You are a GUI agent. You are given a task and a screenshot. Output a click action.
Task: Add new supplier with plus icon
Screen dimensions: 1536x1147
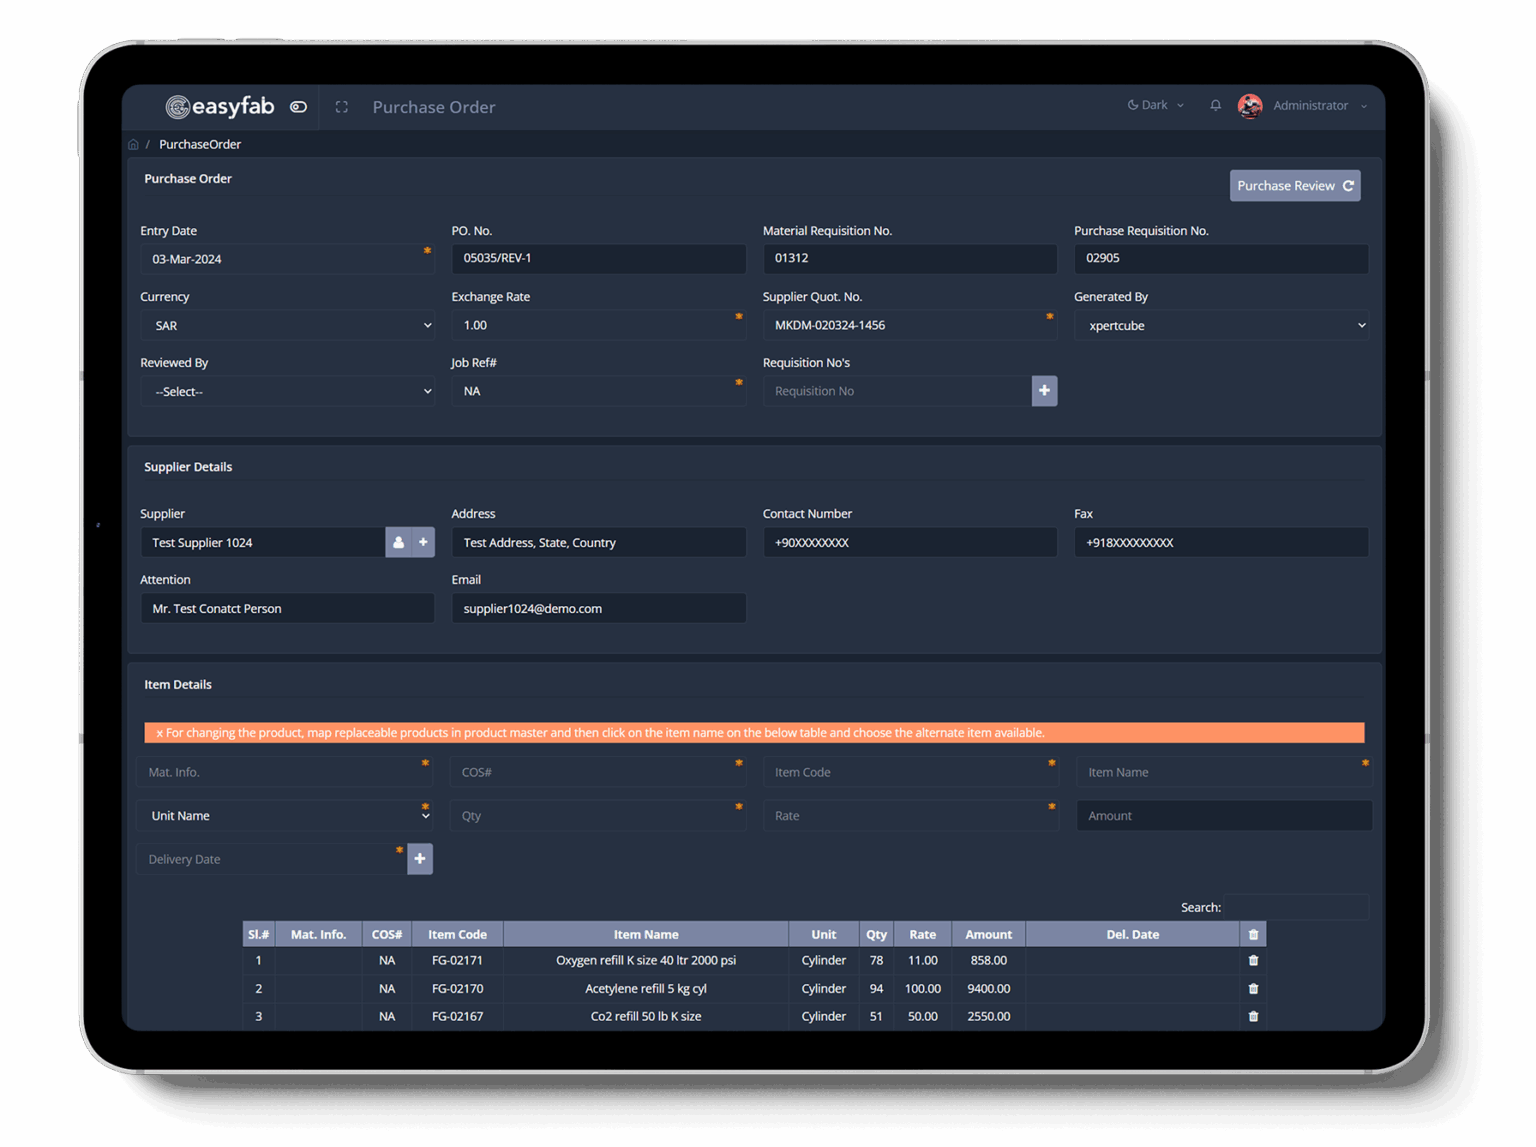click(423, 542)
